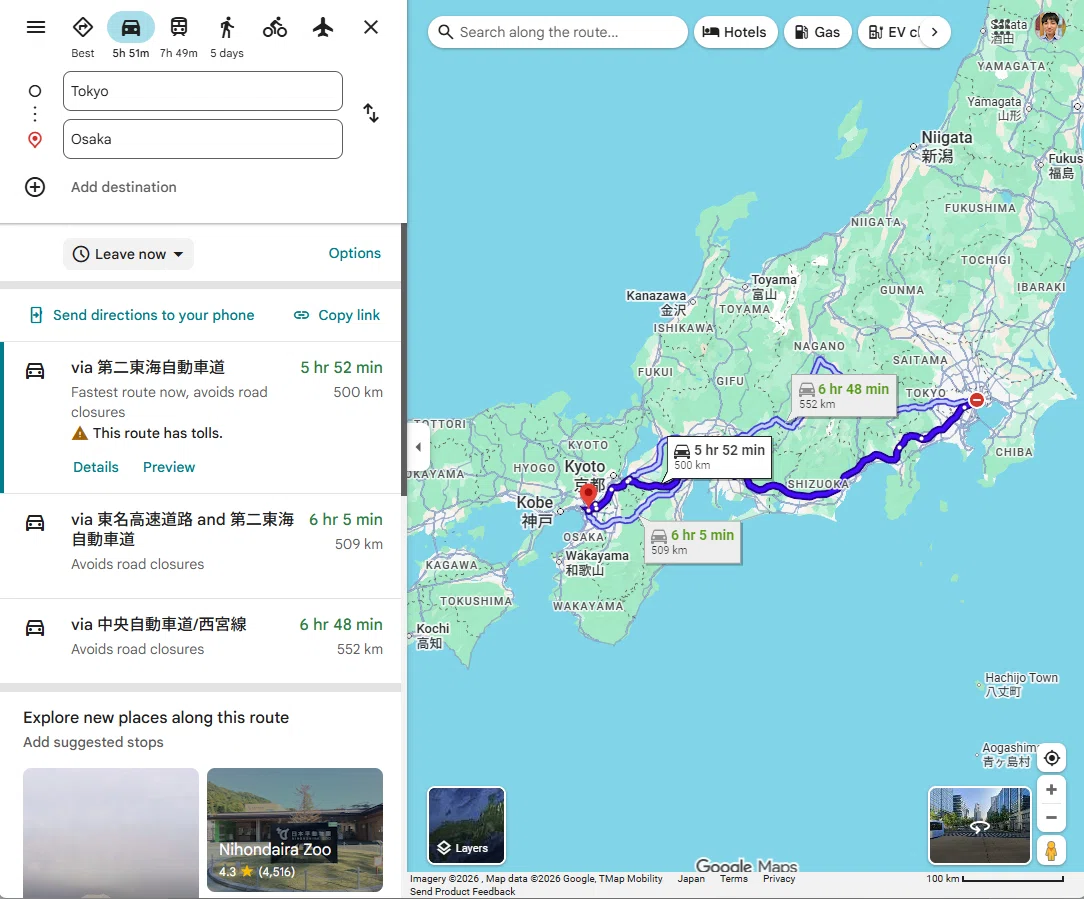Open Details of the fastest route
Viewport: 1084px width, 899px height.
tap(96, 467)
